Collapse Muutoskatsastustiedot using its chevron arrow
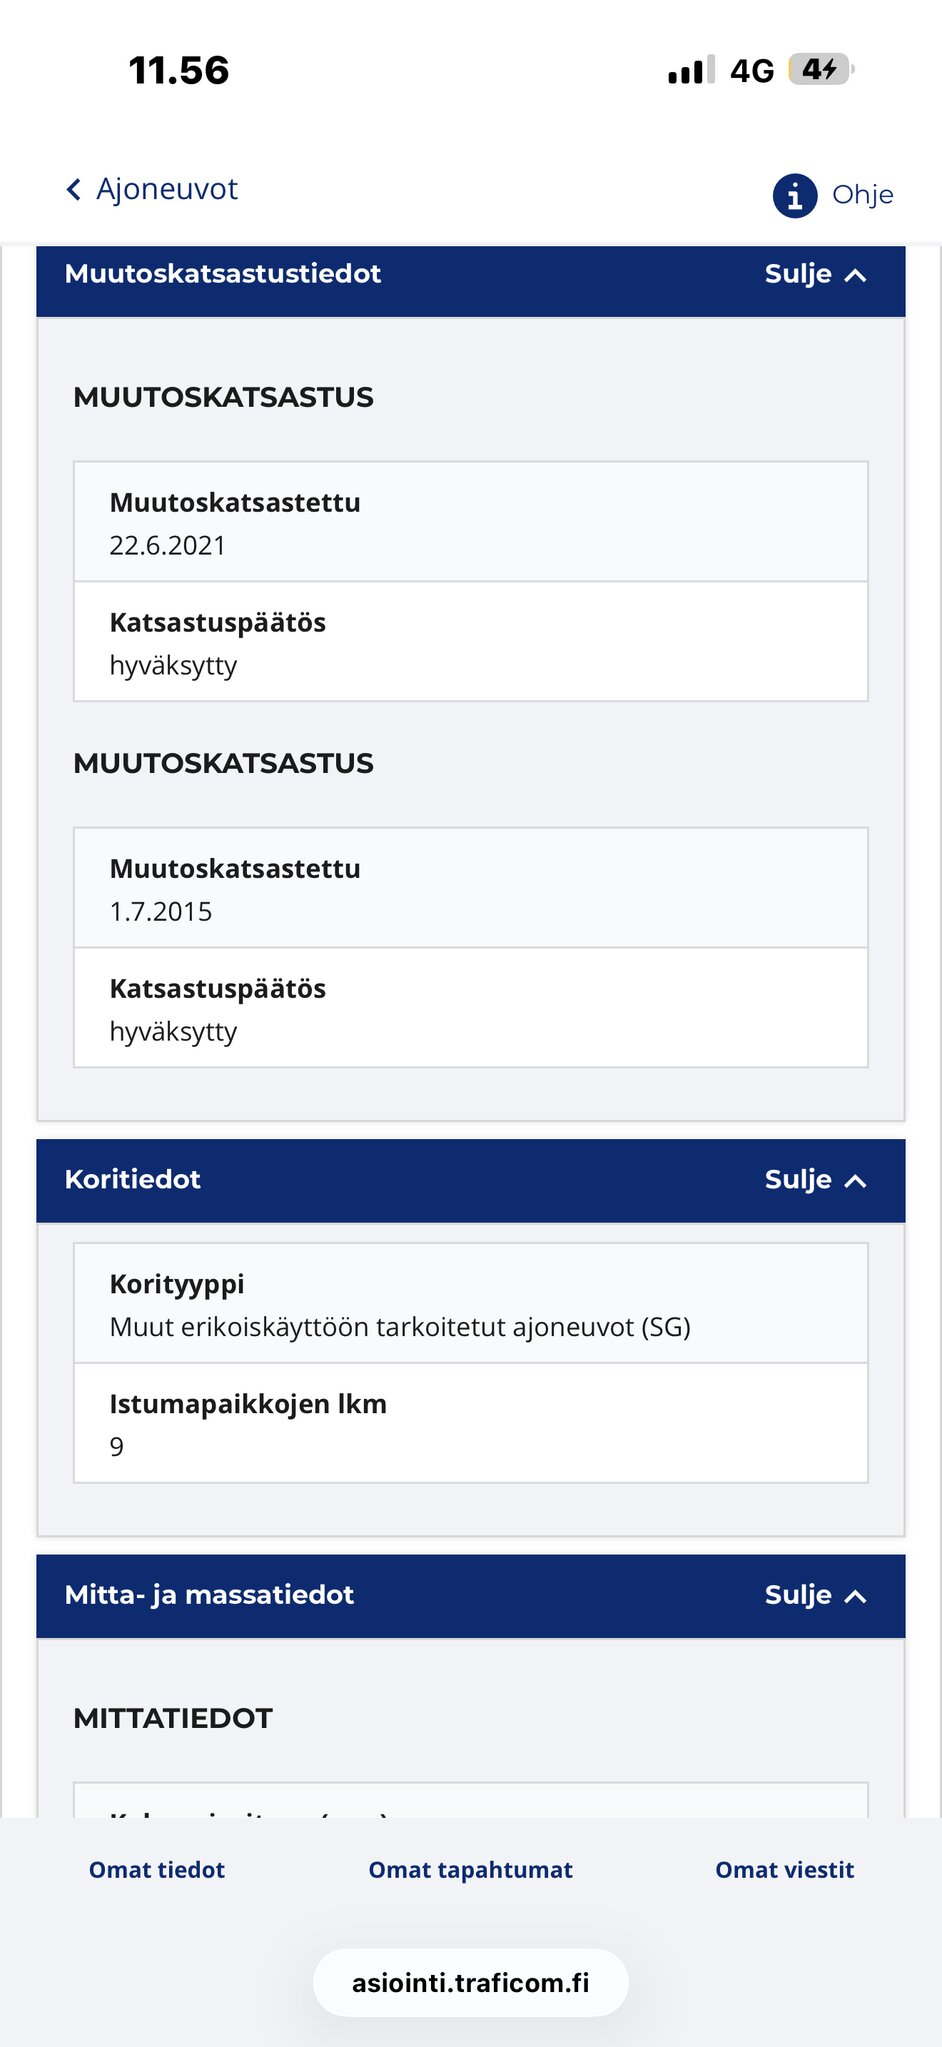 click(855, 275)
